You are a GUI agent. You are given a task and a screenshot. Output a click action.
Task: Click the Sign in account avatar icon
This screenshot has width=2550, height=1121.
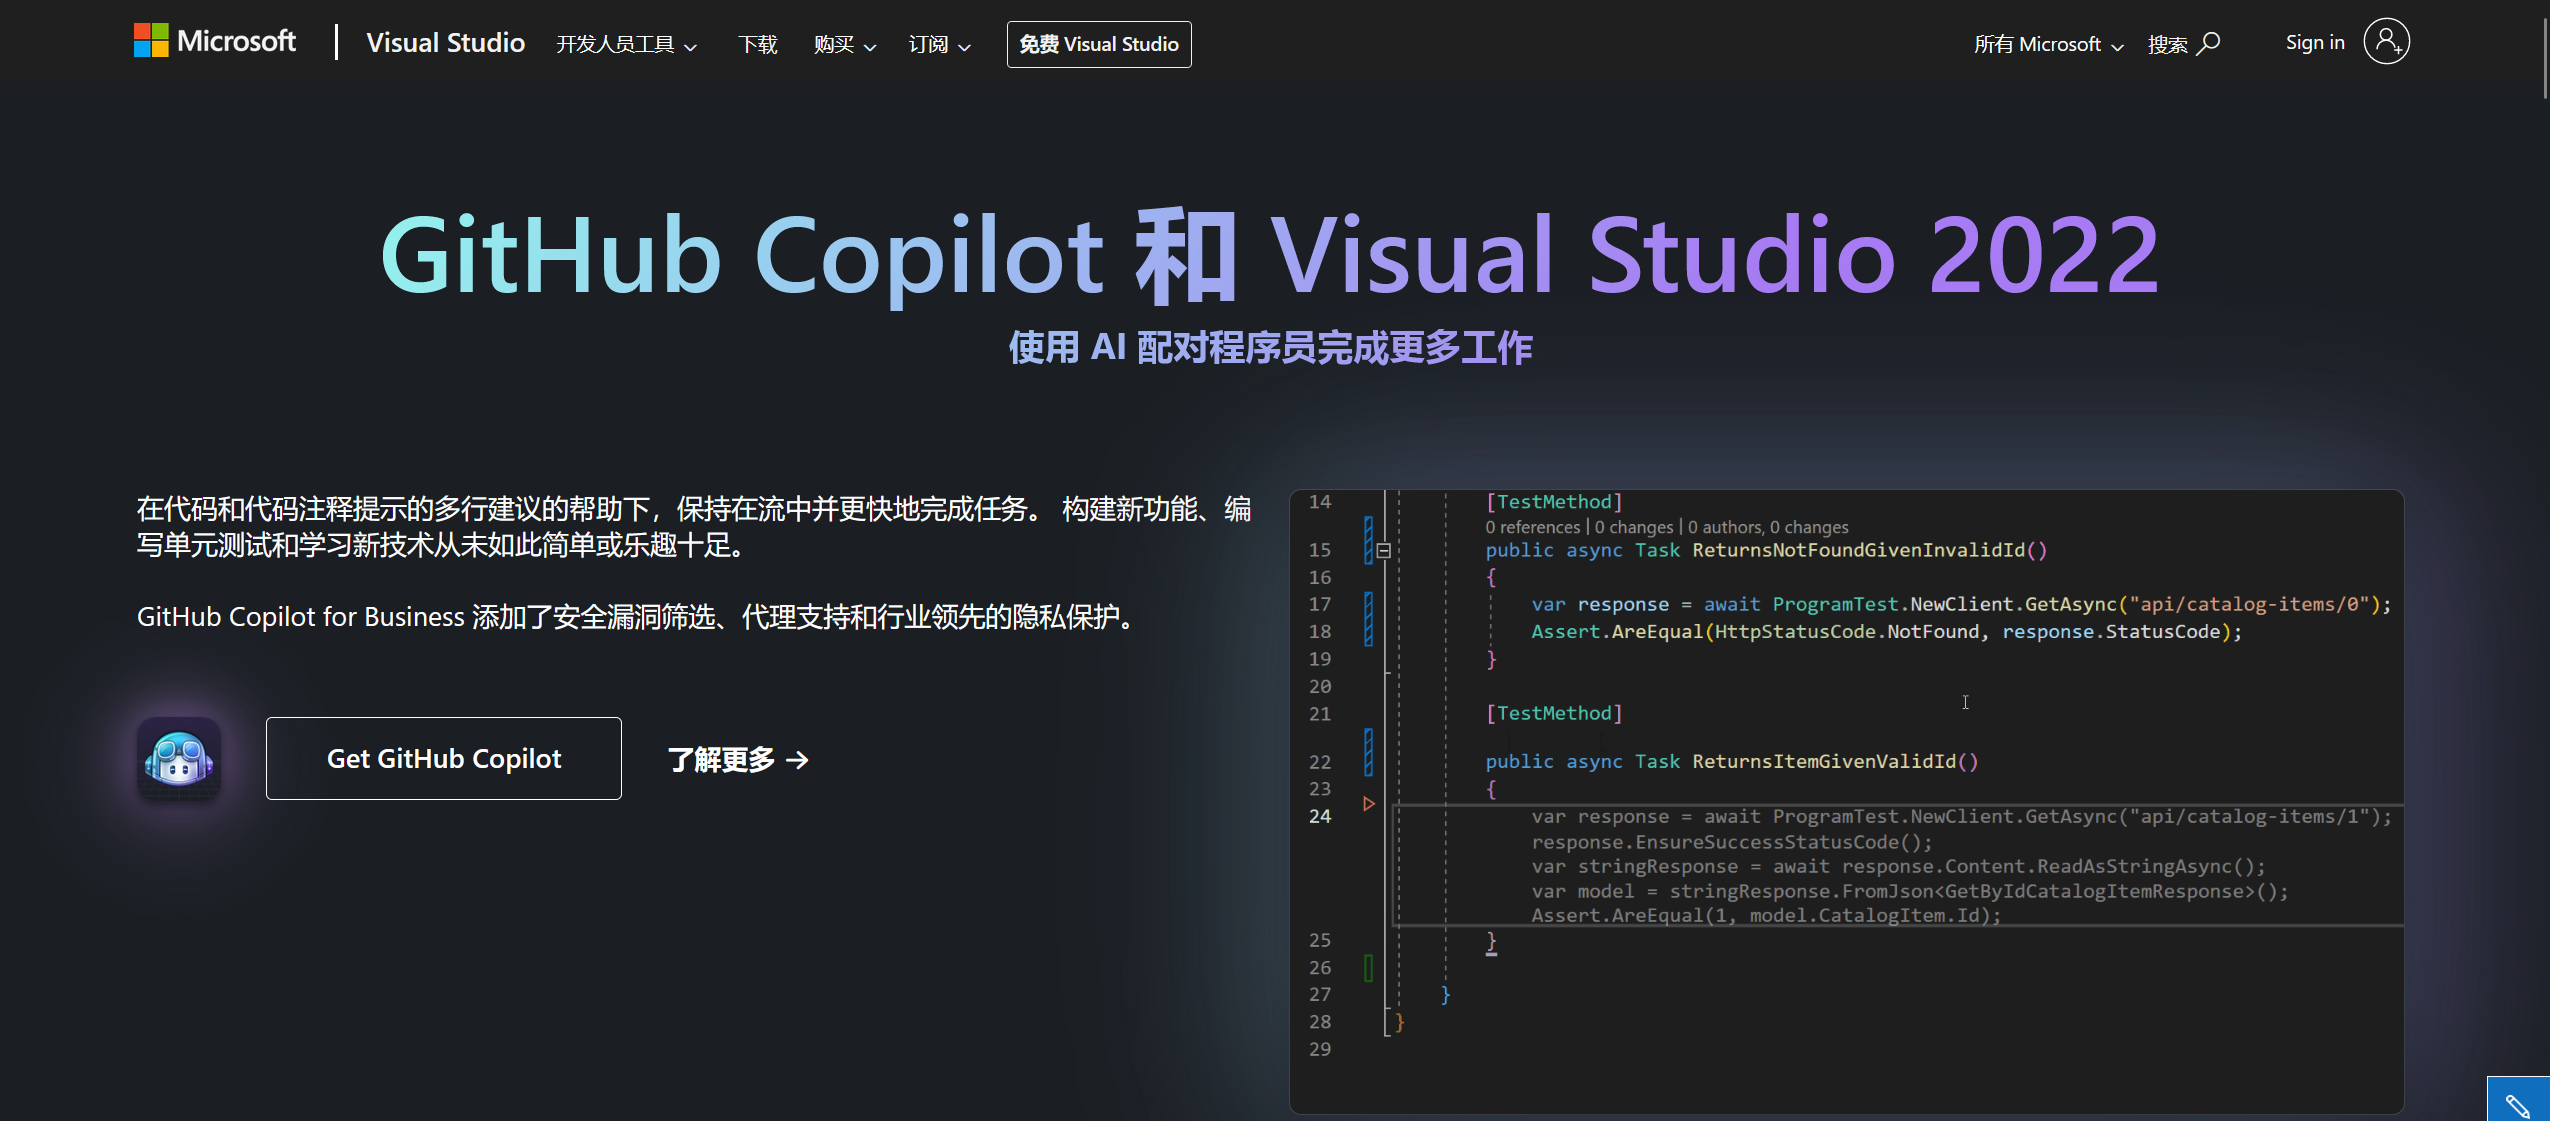coord(2386,42)
